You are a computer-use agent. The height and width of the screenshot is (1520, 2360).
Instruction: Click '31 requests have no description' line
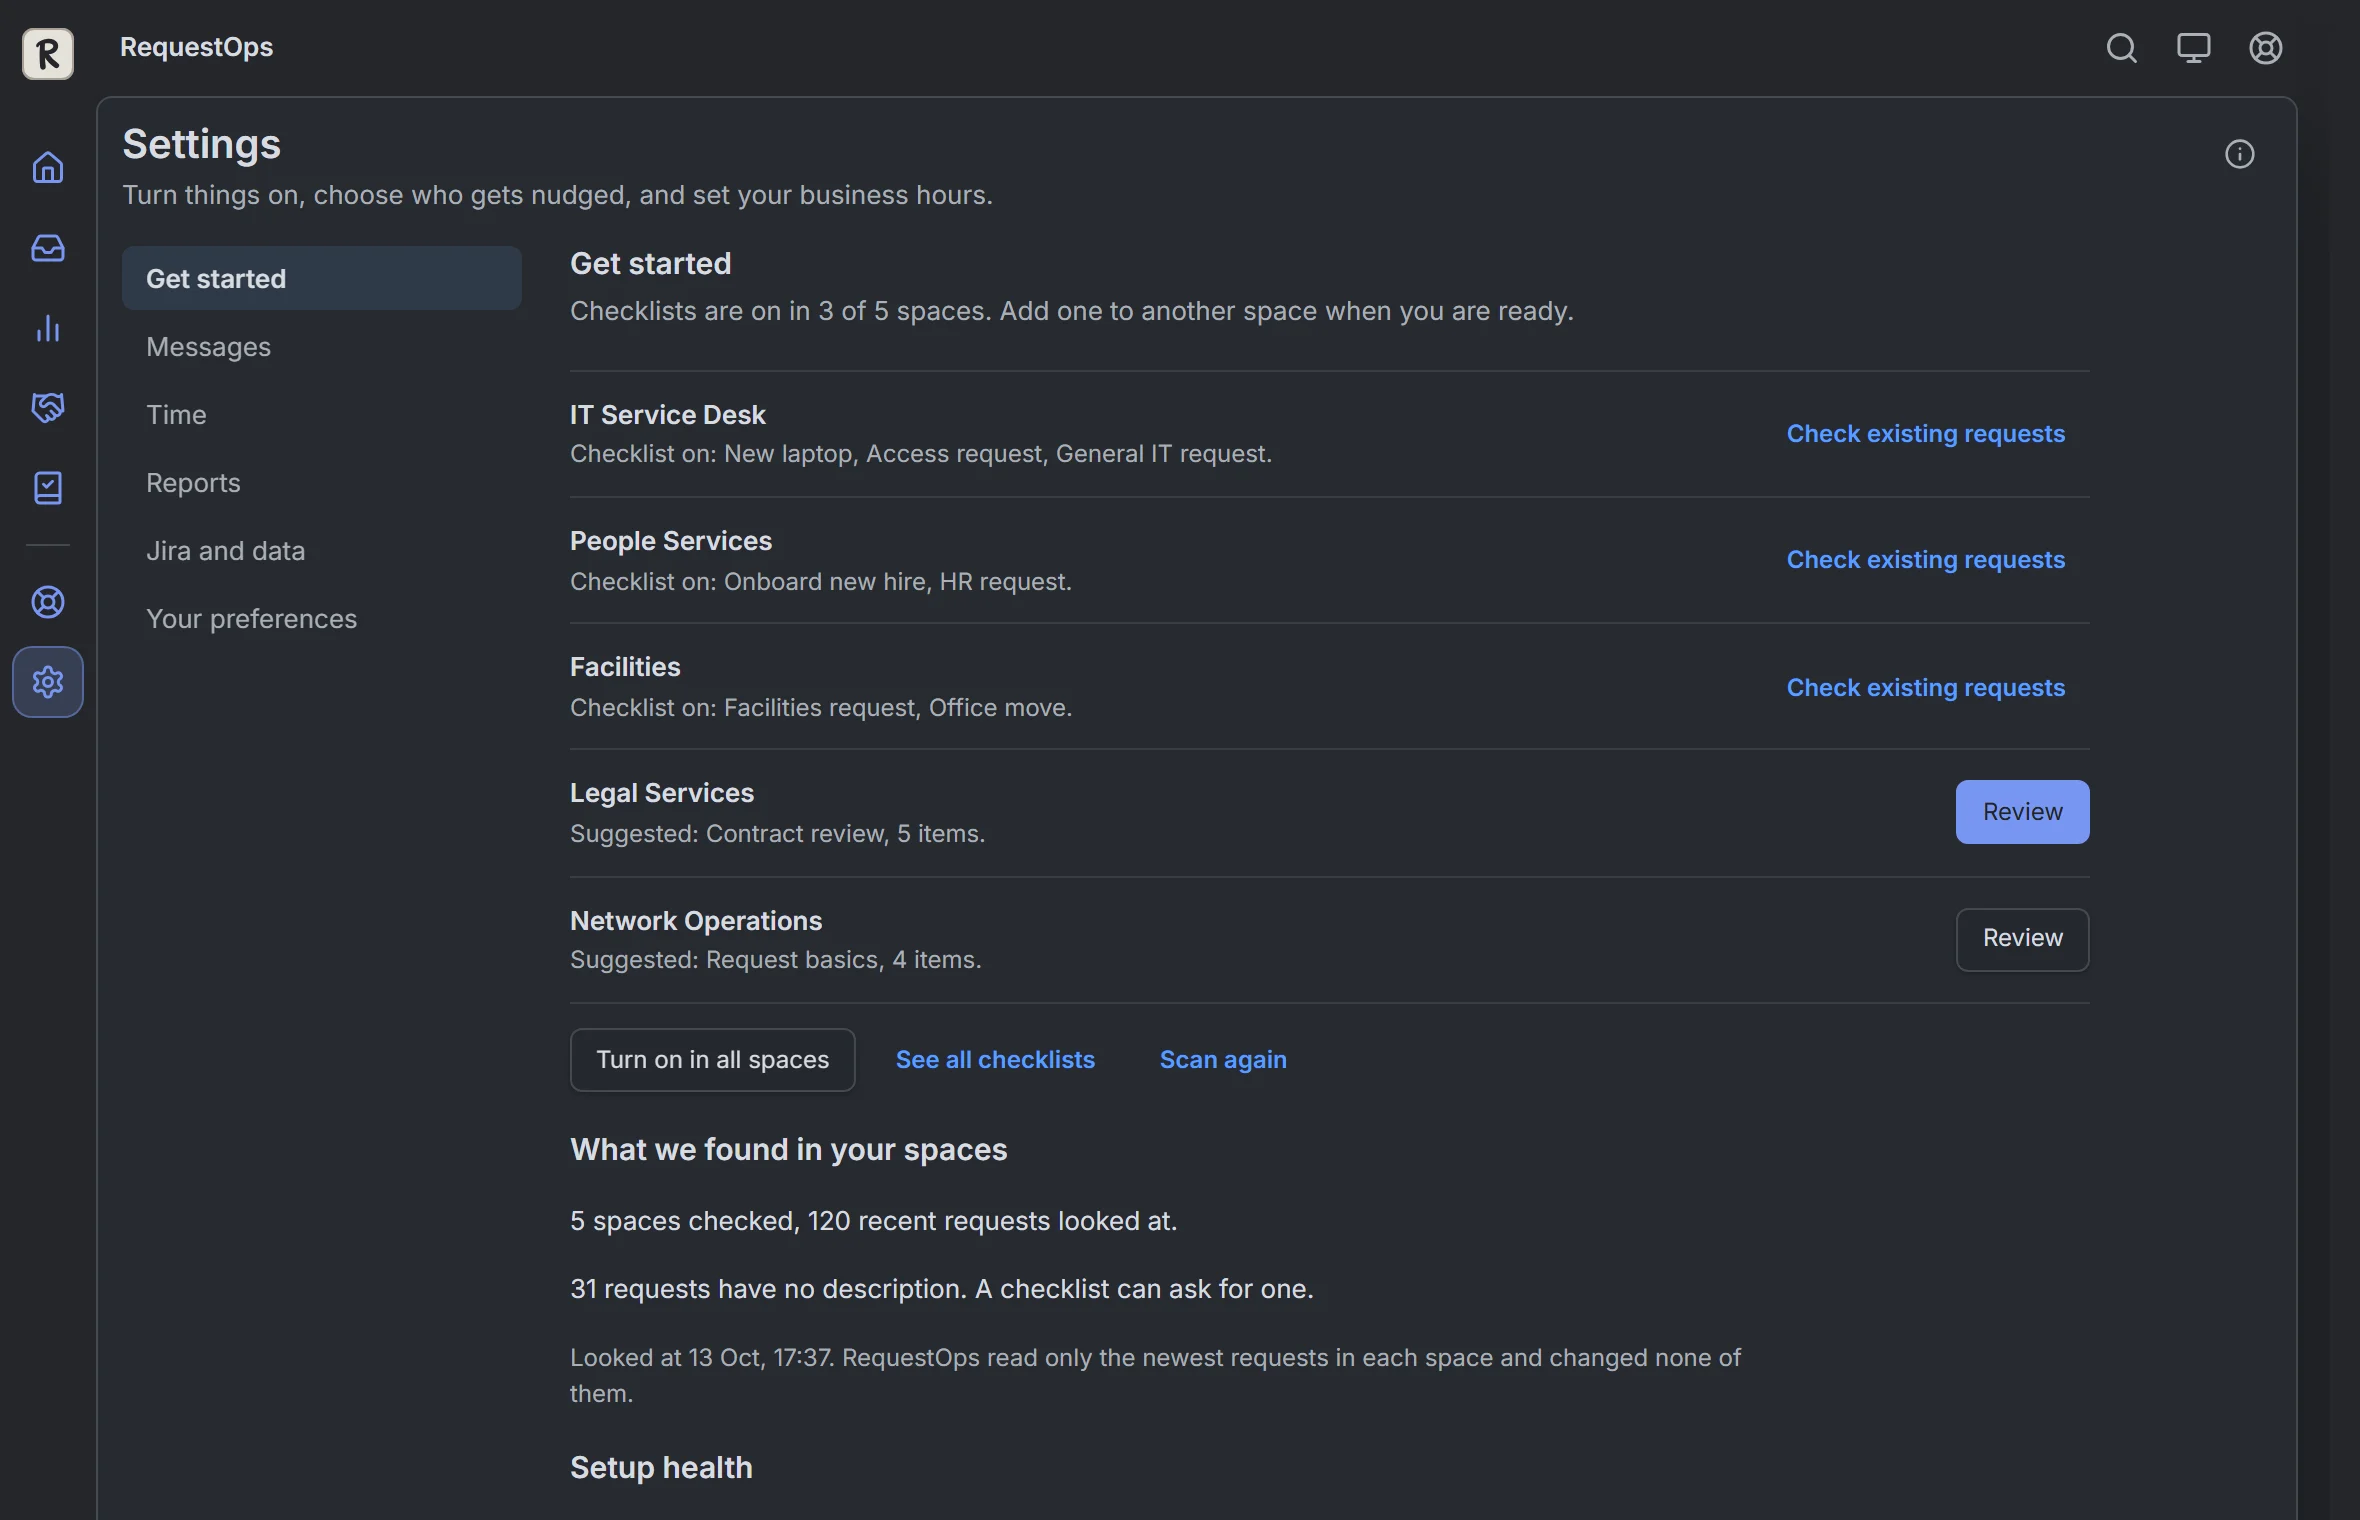click(942, 1288)
